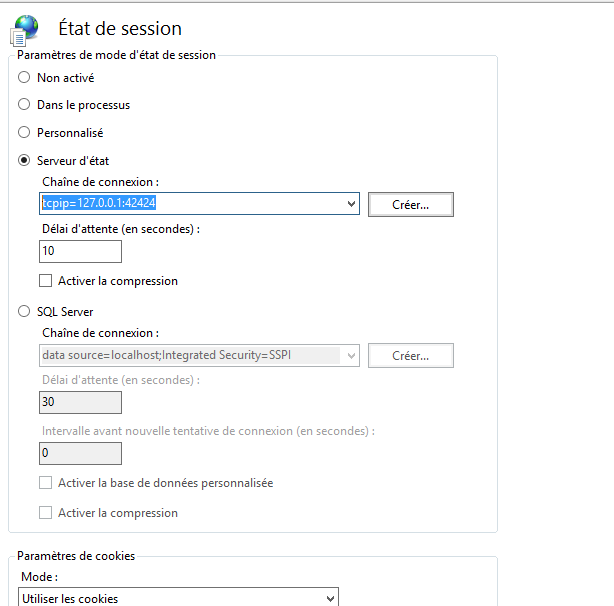614x606 pixels.
Task: Enable compression under Serveur d'état
Action: coord(45,281)
